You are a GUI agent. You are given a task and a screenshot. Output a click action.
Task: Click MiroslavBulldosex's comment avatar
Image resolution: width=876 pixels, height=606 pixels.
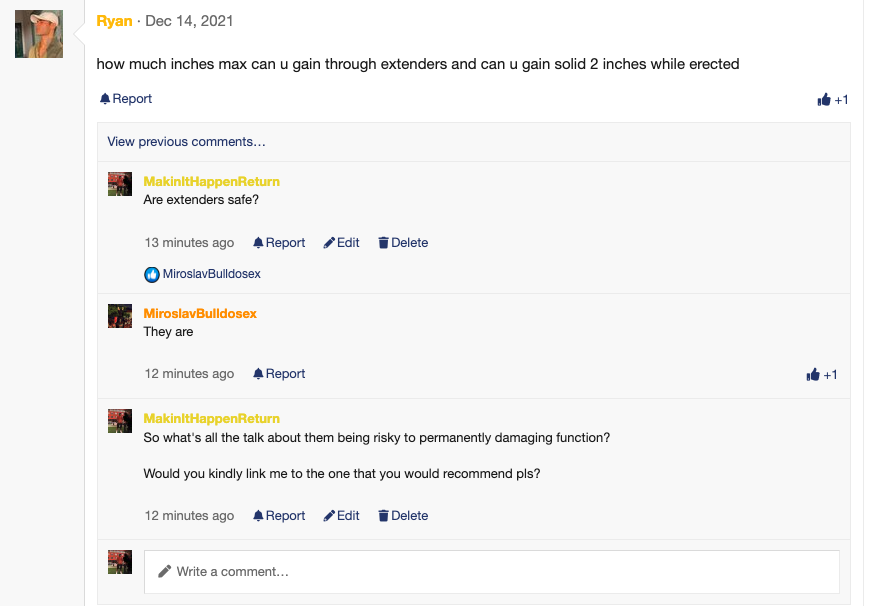[120, 316]
